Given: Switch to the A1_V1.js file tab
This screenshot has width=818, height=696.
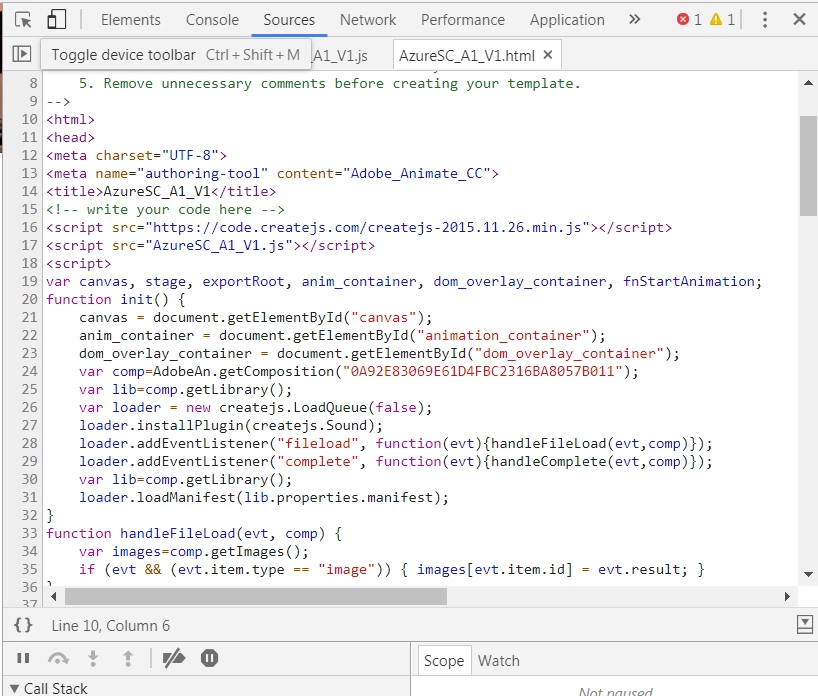Looking at the screenshot, I should pyautogui.click(x=341, y=55).
